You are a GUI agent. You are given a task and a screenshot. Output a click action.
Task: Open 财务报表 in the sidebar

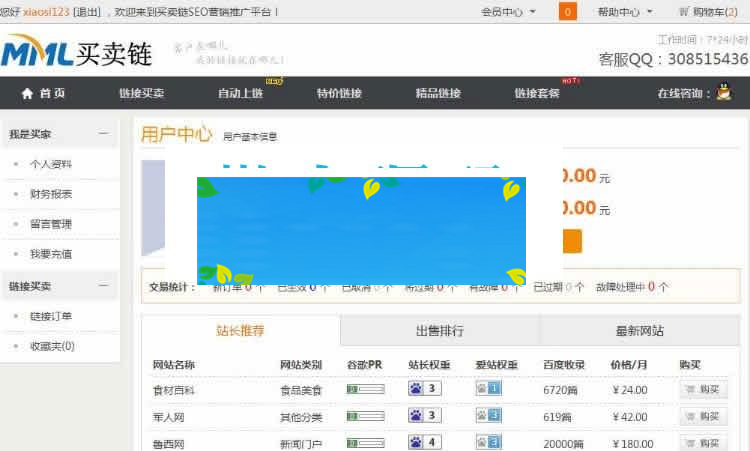tap(51, 194)
